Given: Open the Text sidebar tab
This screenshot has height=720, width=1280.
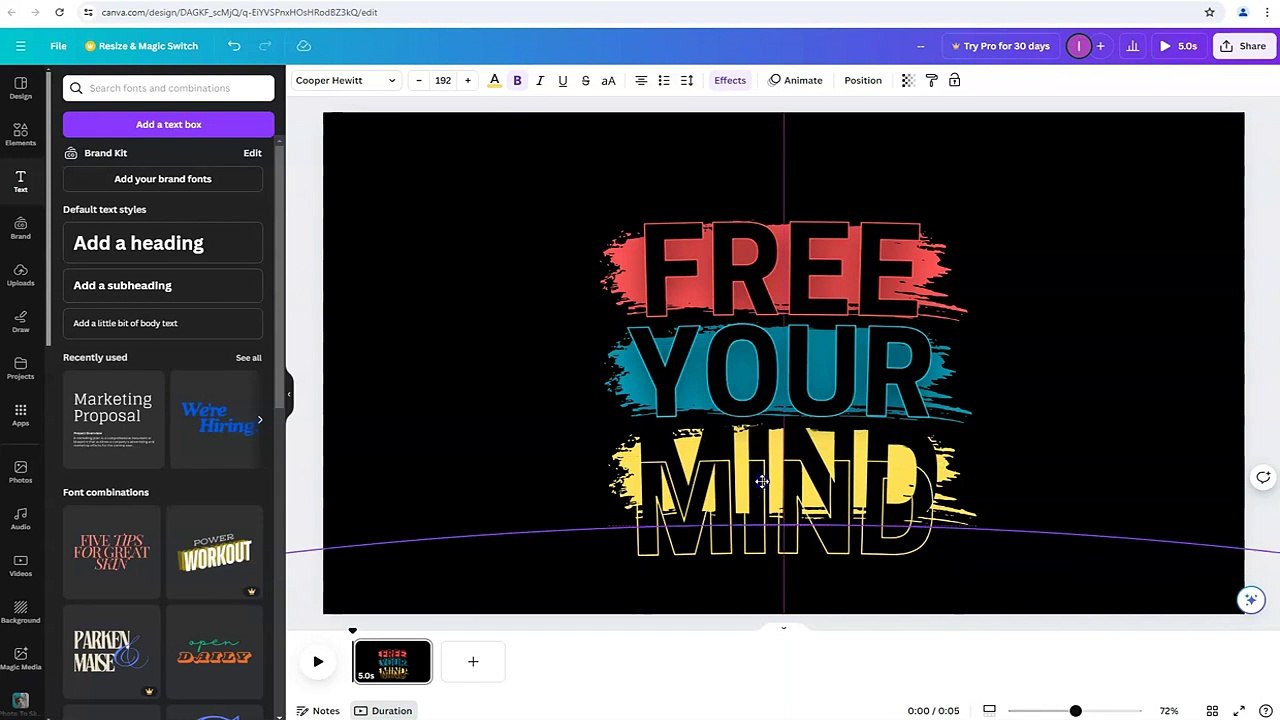Looking at the screenshot, I should pyautogui.click(x=20, y=181).
